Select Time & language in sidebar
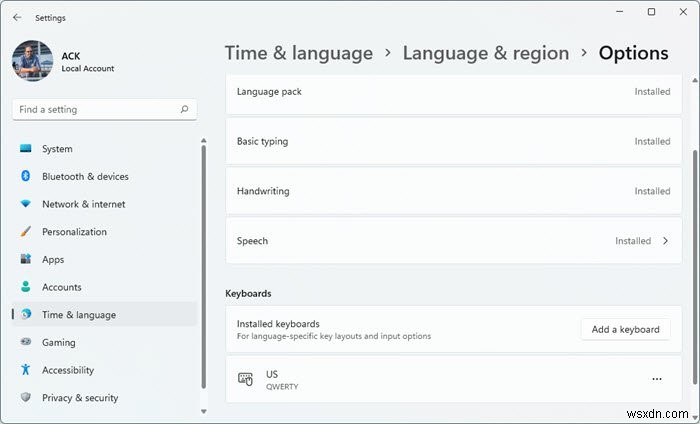This screenshot has height=424, width=700. tap(79, 315)
